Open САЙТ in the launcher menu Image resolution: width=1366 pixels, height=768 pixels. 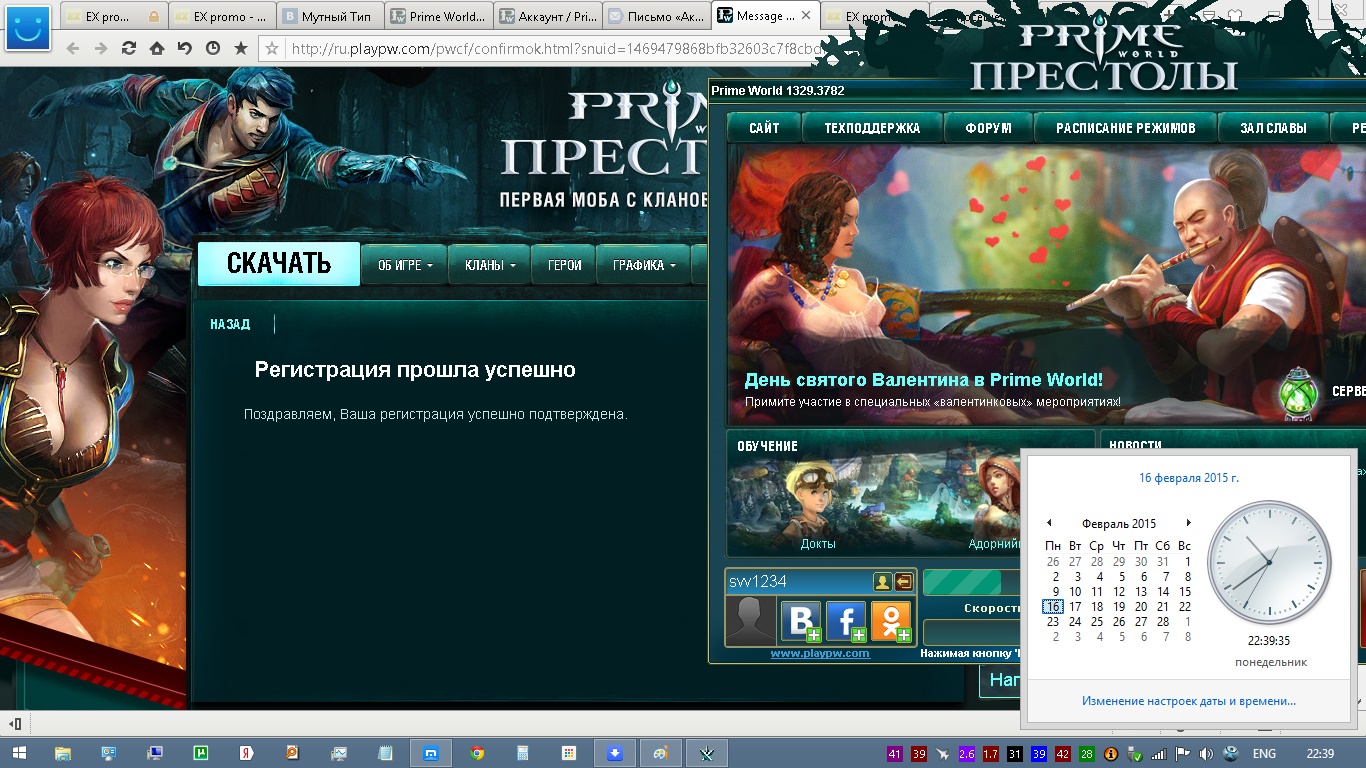(x=764, y=128)
